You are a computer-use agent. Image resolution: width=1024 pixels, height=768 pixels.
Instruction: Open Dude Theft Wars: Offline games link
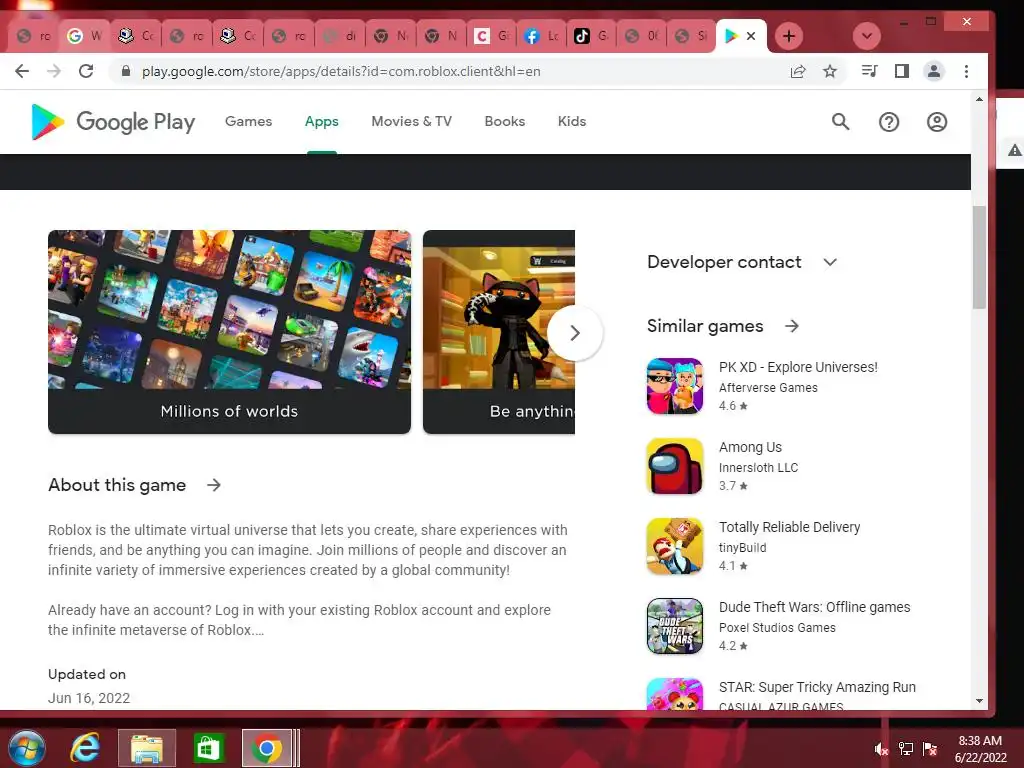click(814, 607)
